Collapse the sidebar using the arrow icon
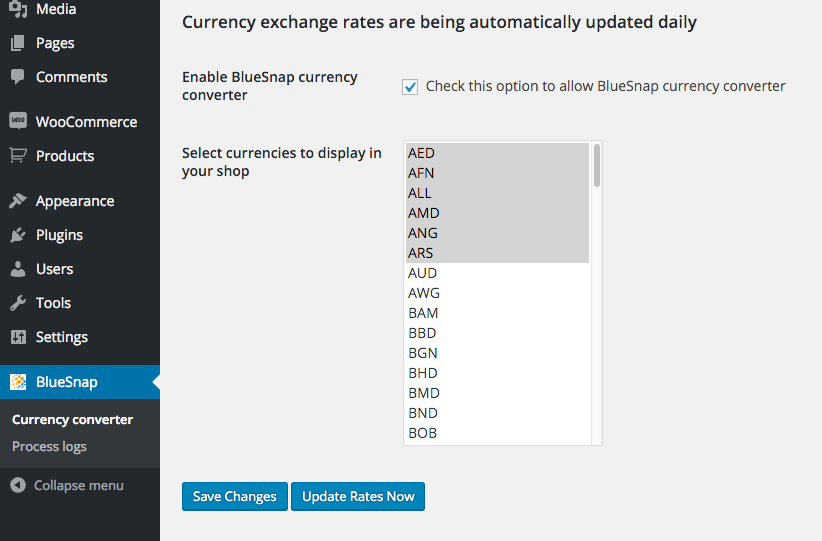The height and width of the screenshot is (541, 822). tap(18, 485)
